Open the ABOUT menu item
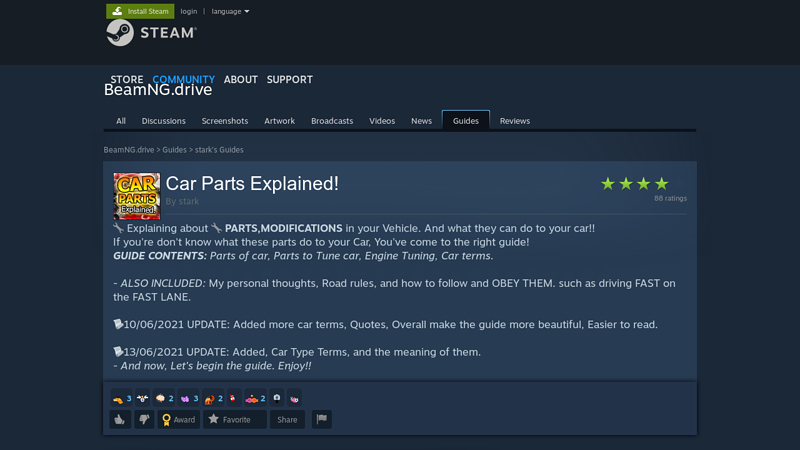 coord(241,80)
